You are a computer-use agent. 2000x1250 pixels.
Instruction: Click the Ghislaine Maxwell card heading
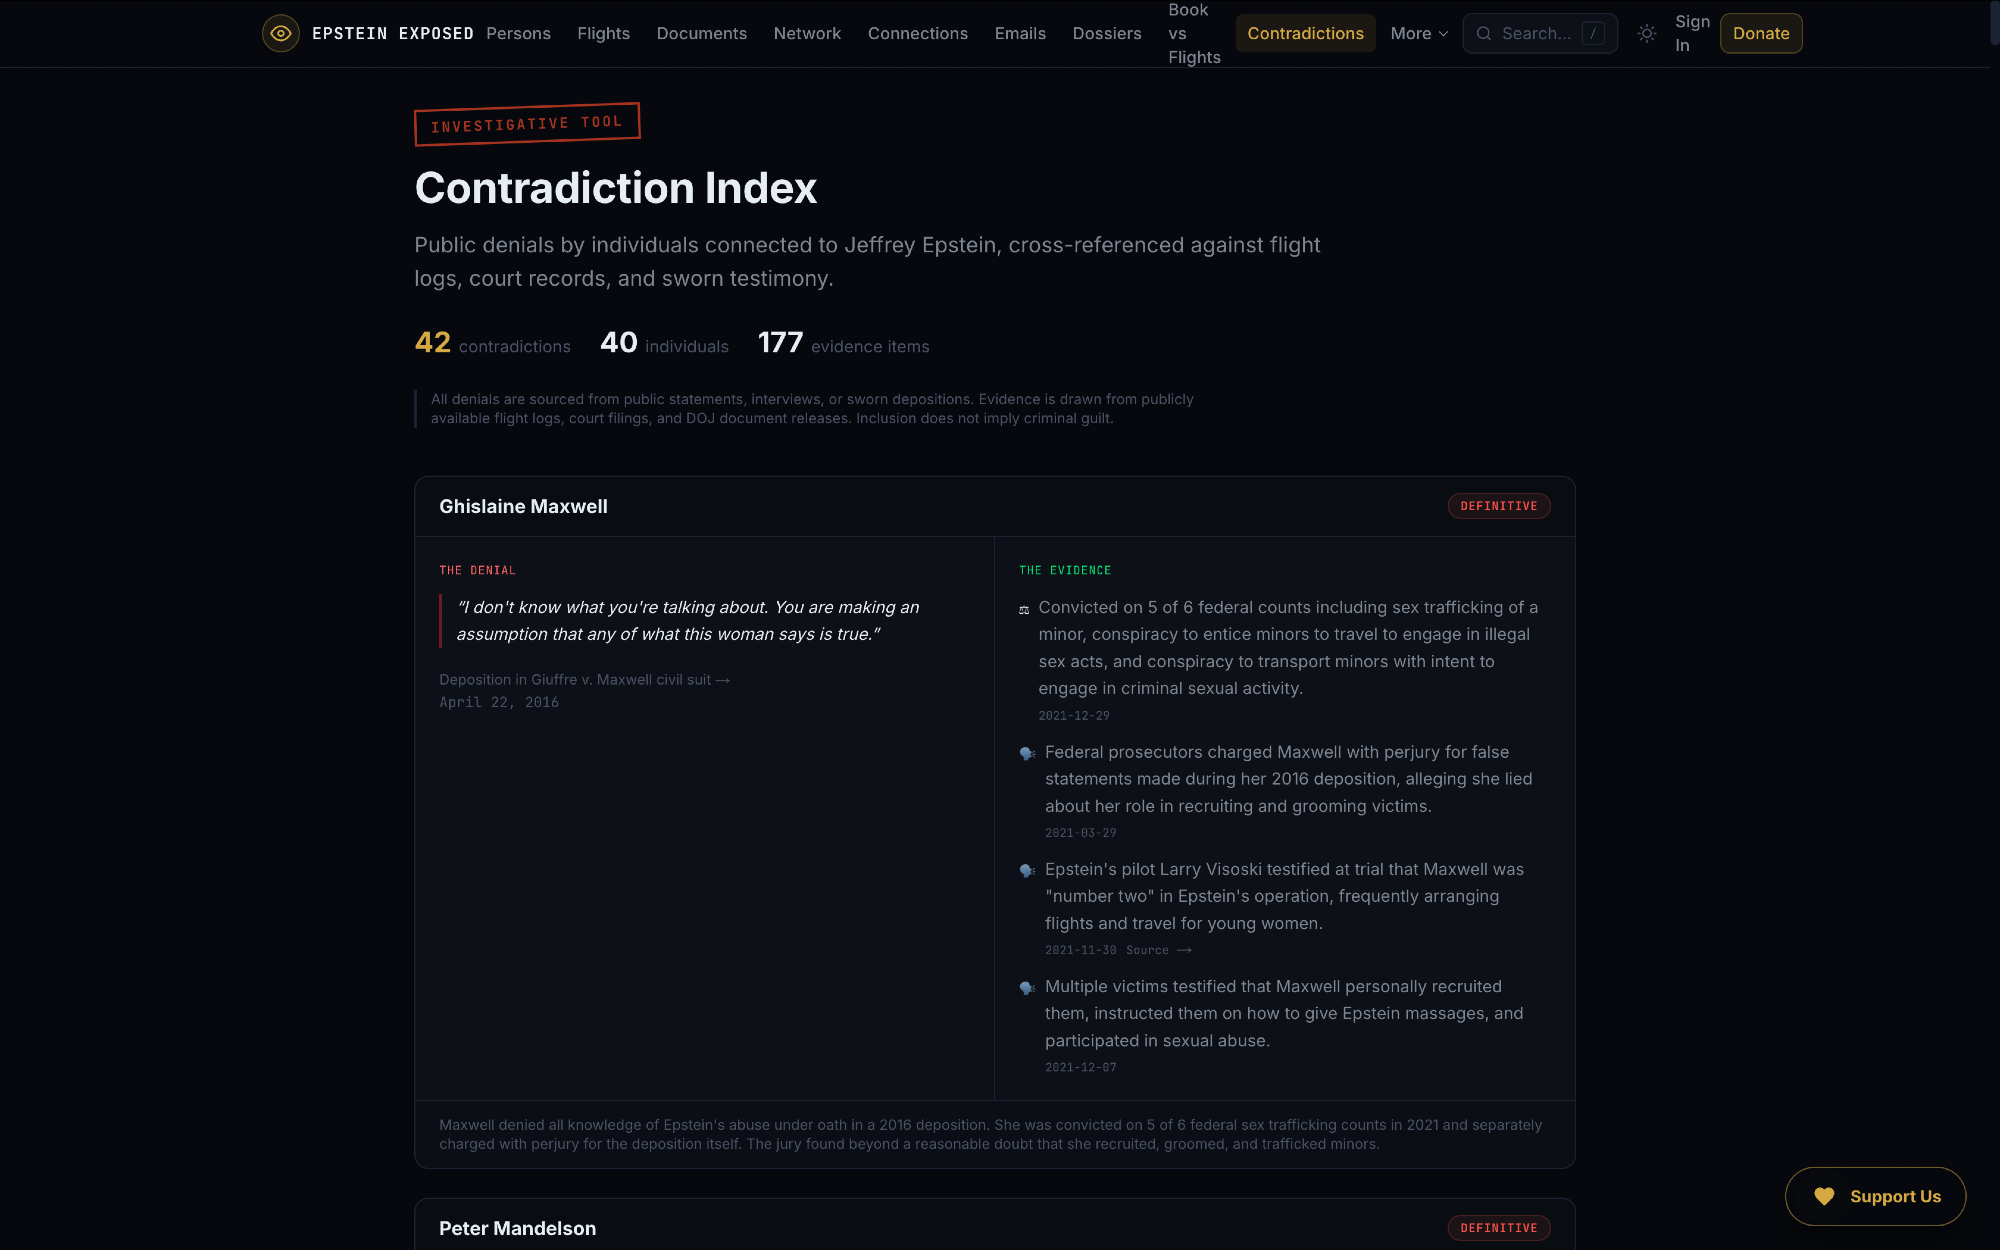point(523,507)
